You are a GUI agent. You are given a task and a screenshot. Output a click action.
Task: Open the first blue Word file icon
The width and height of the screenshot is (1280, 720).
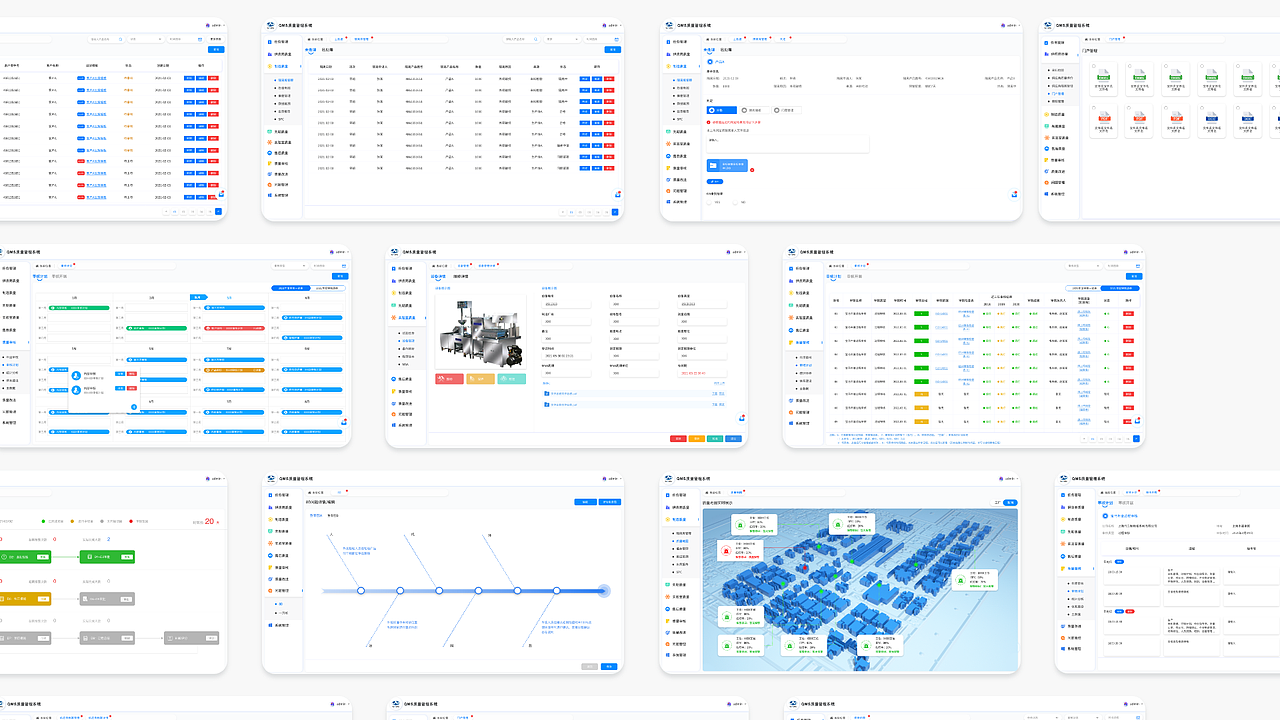[x=1212, y=116]
